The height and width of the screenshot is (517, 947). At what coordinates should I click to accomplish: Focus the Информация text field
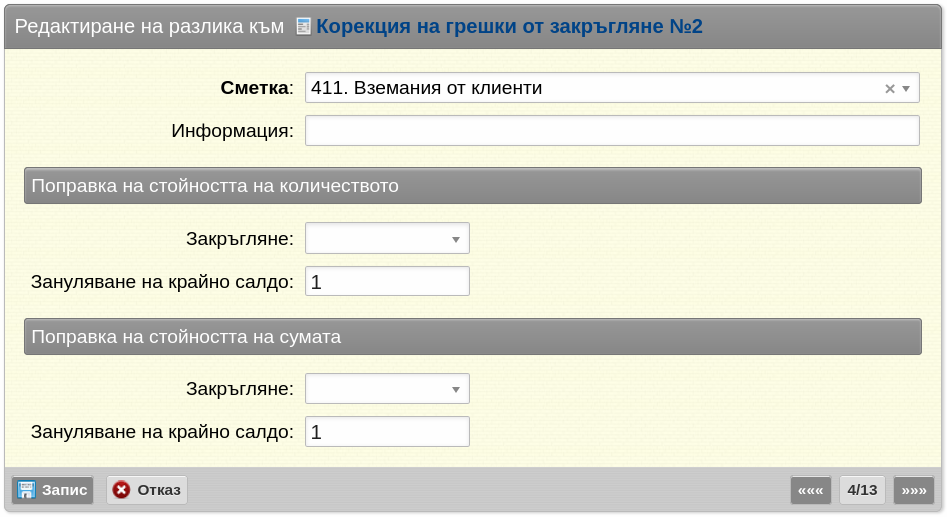click(612, 130)
